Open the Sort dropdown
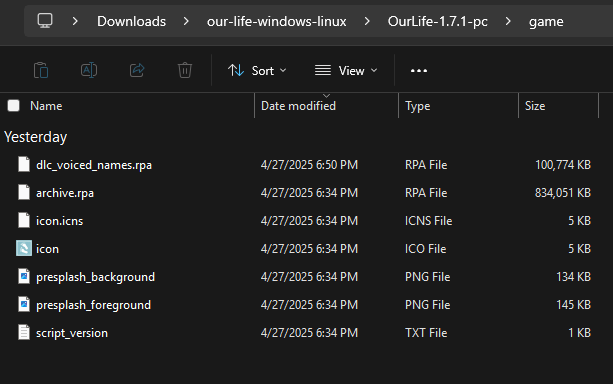This screenshot has height=384, width=613. (257, 71)
